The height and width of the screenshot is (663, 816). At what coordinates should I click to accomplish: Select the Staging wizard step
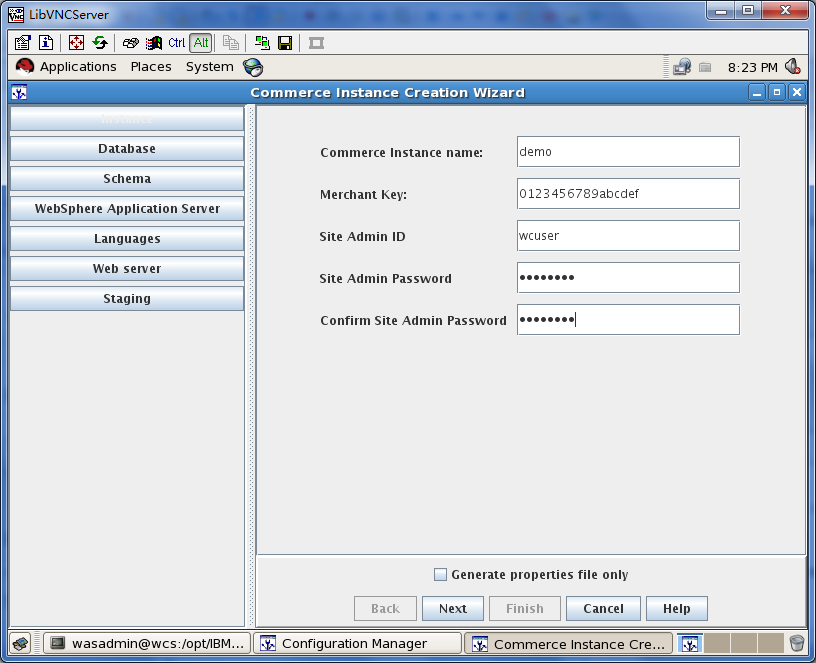127,299
